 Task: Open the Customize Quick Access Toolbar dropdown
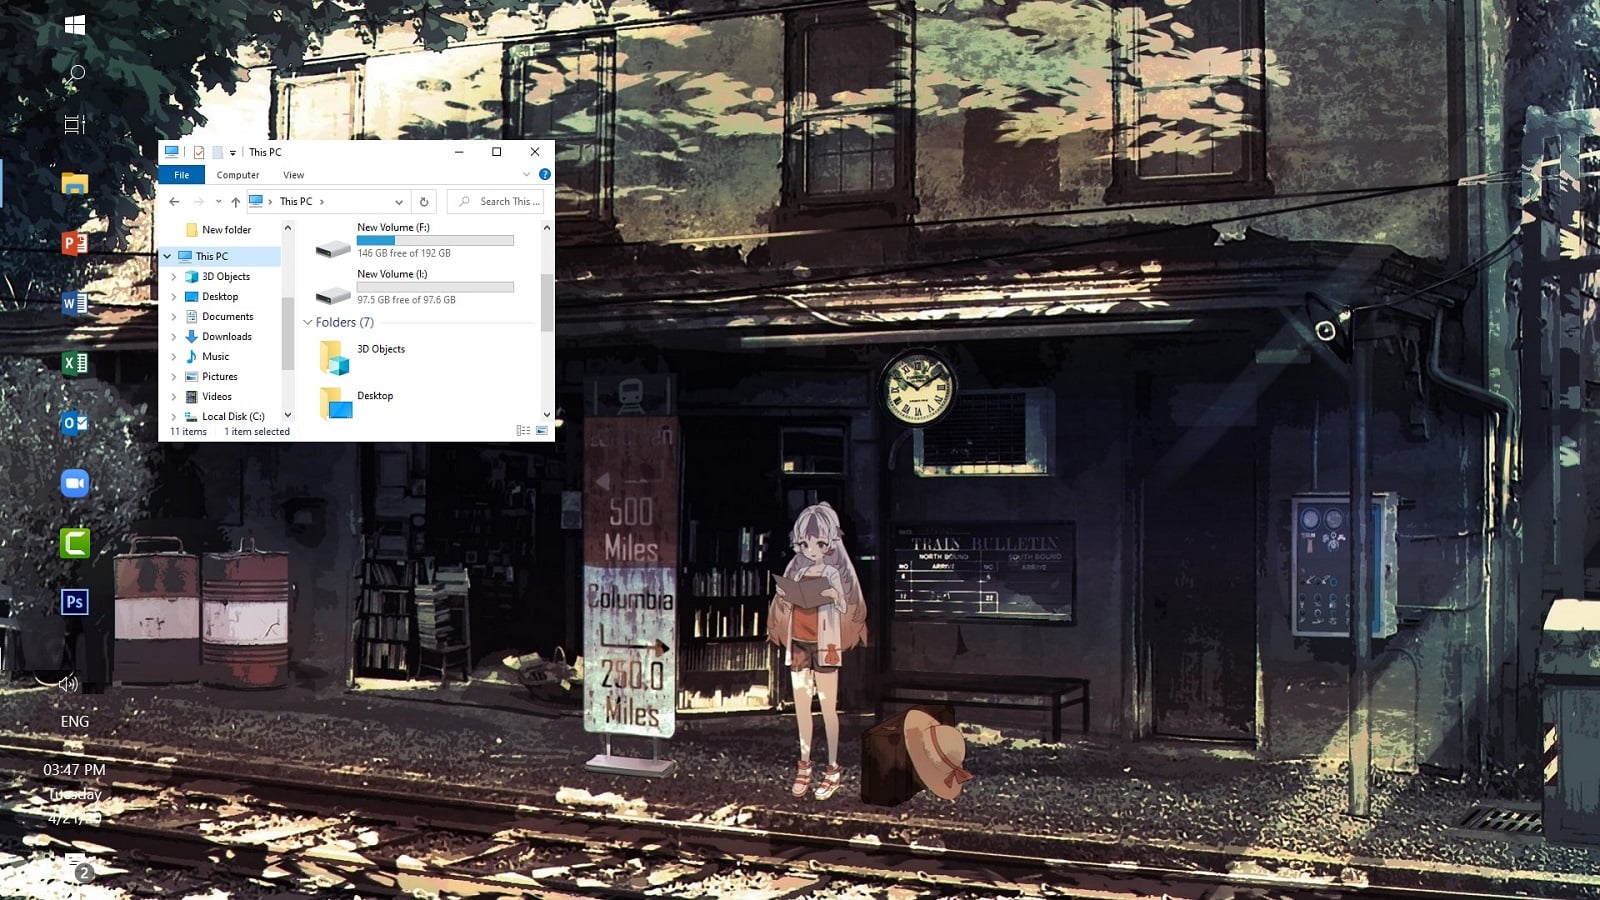point(233,153)
